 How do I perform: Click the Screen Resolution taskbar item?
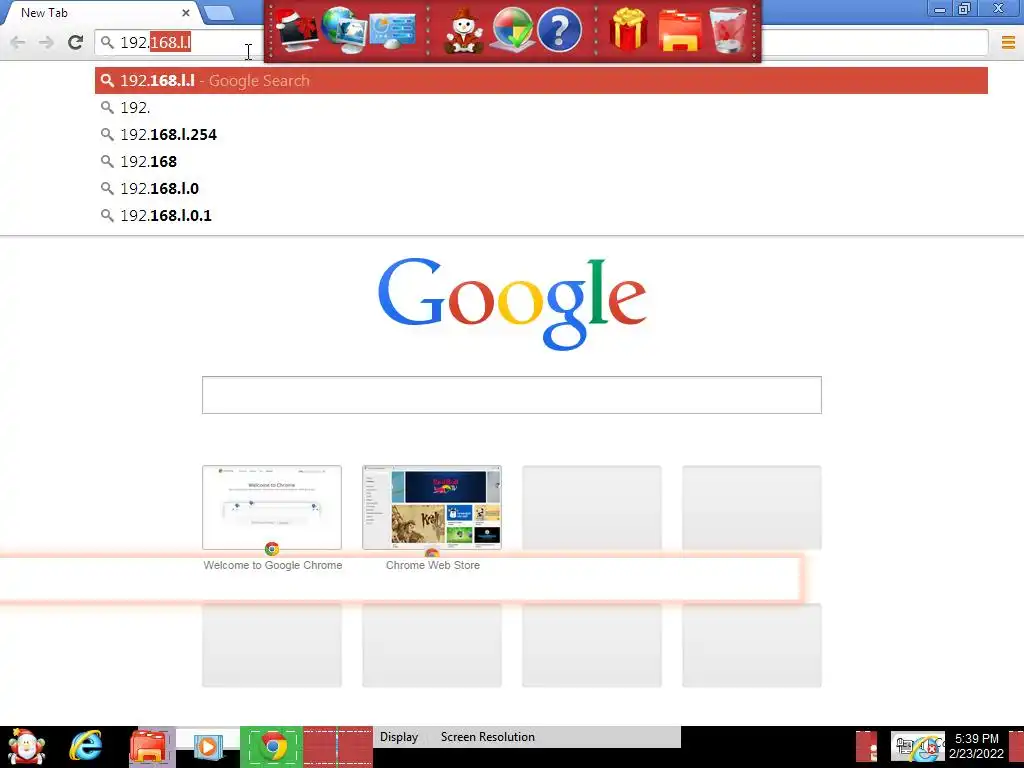tap(487, 737)
